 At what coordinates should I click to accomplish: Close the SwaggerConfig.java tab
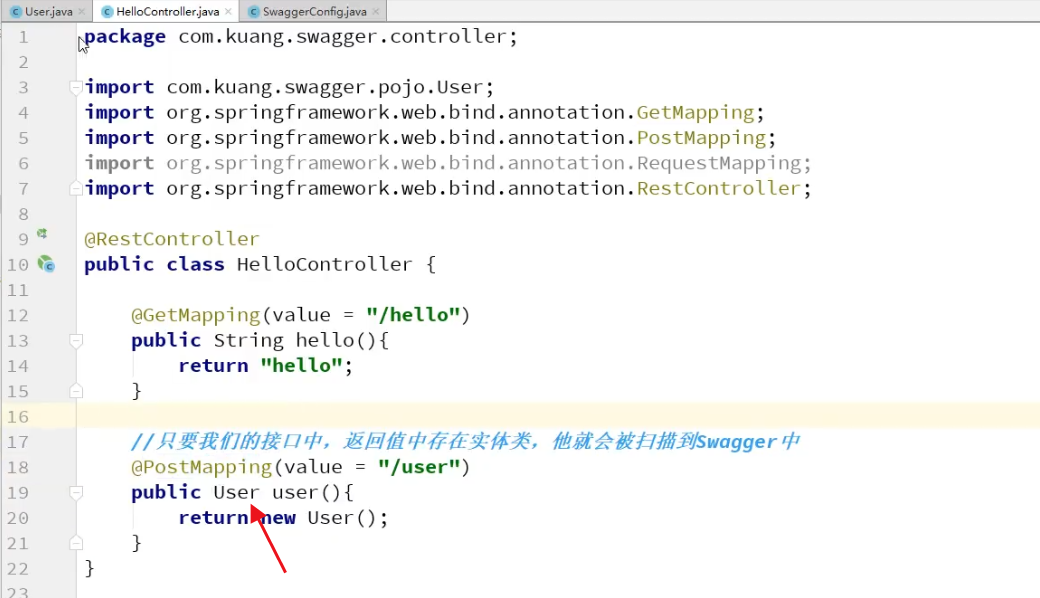point(376,11)
